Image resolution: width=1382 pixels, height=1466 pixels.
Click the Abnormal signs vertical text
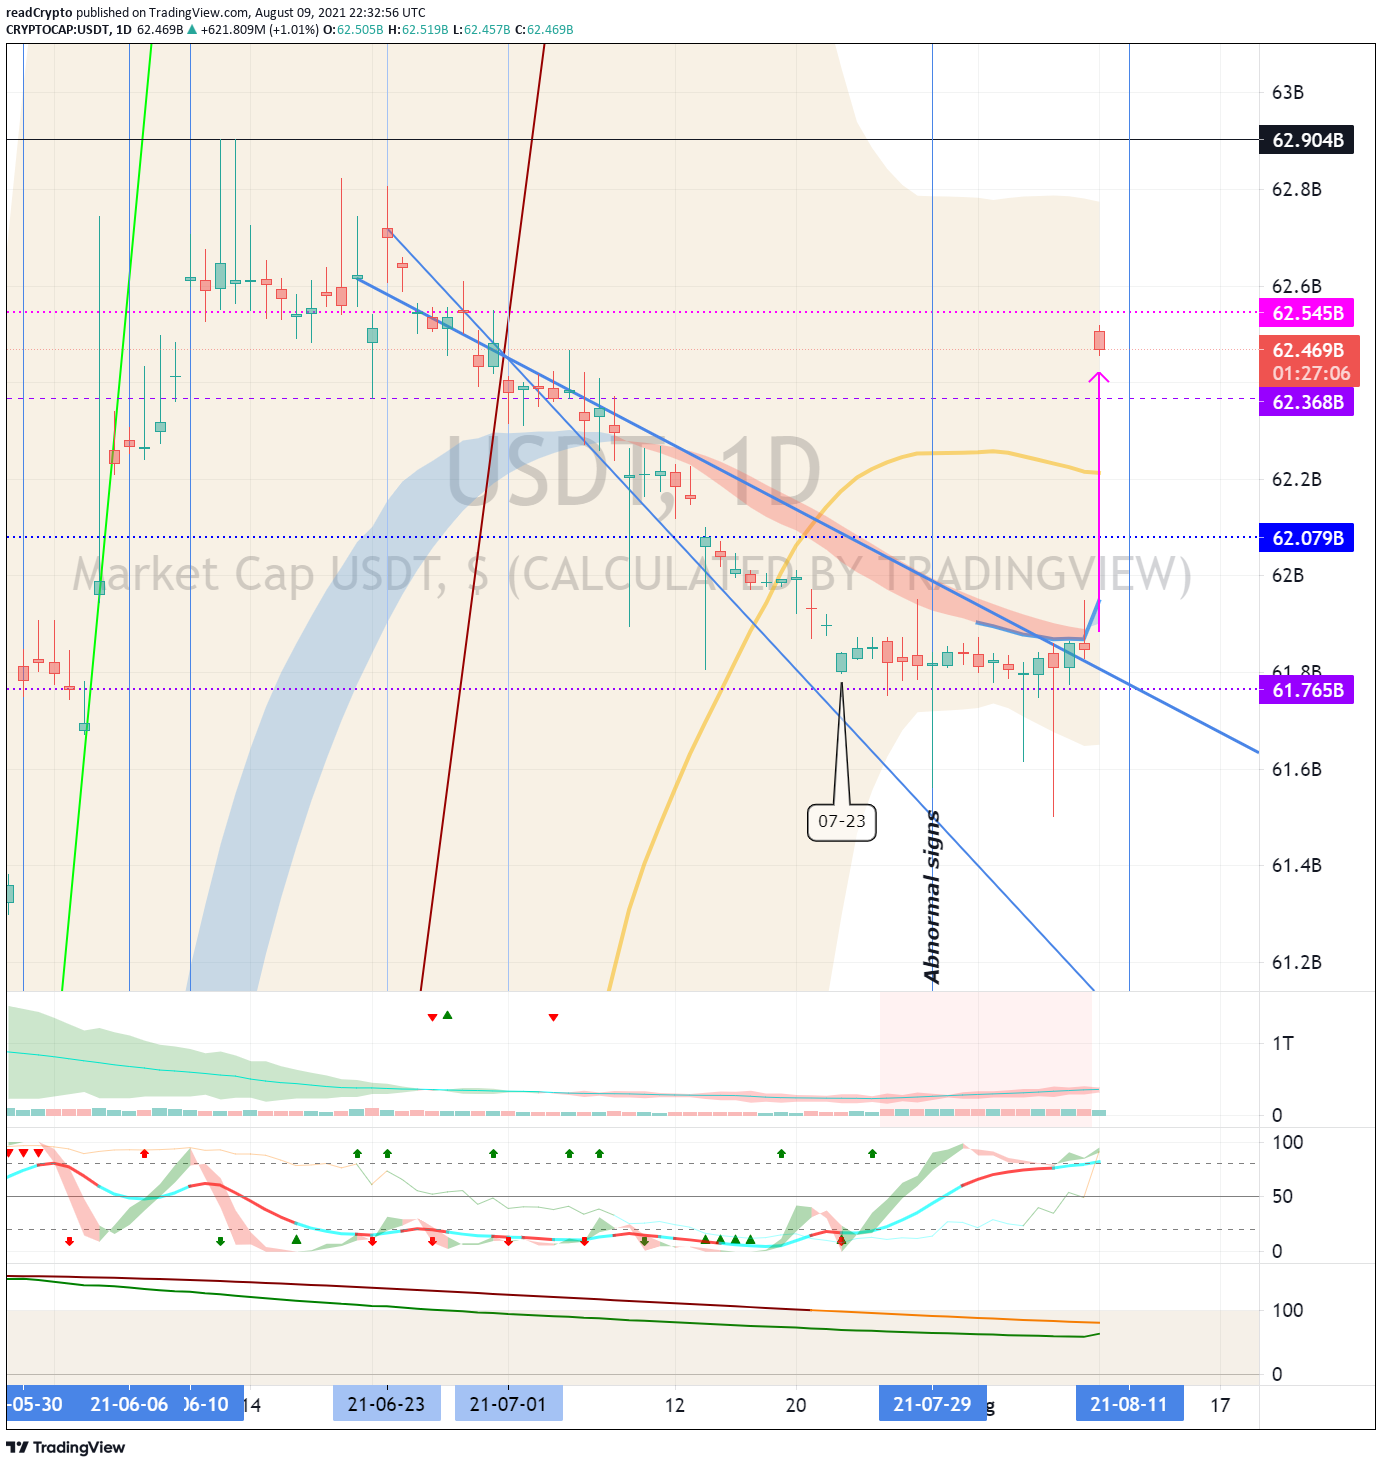(x=931, y=897)
